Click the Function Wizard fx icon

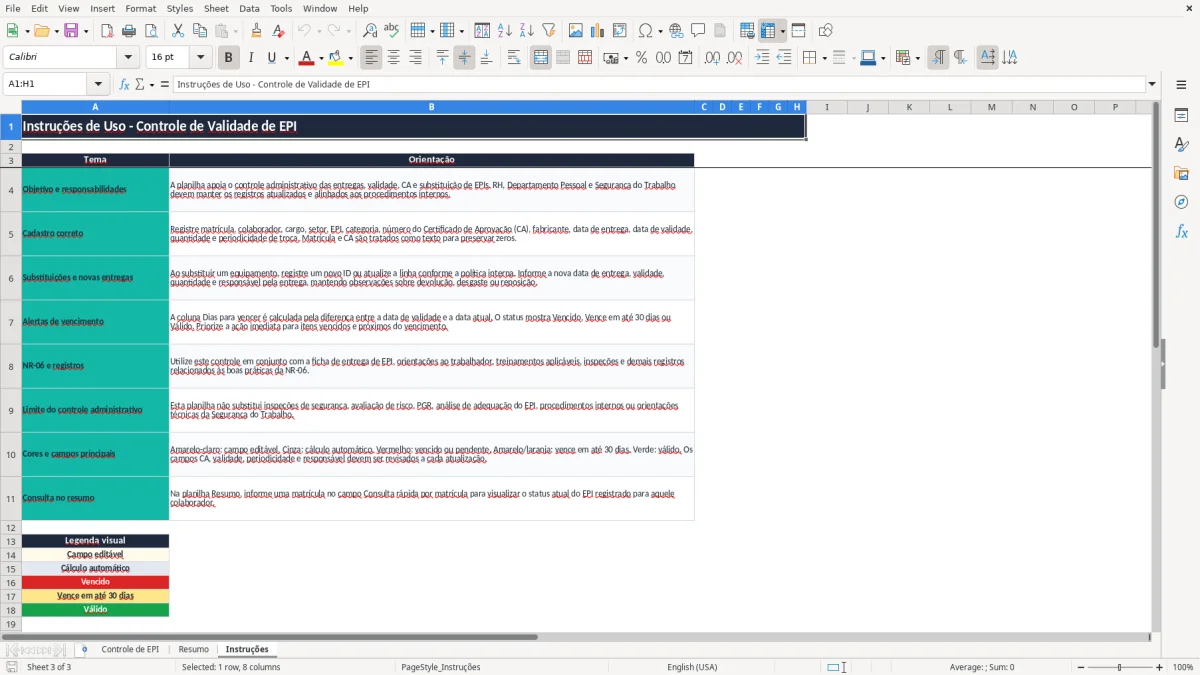pyautogui.click(x=125, y=84)
